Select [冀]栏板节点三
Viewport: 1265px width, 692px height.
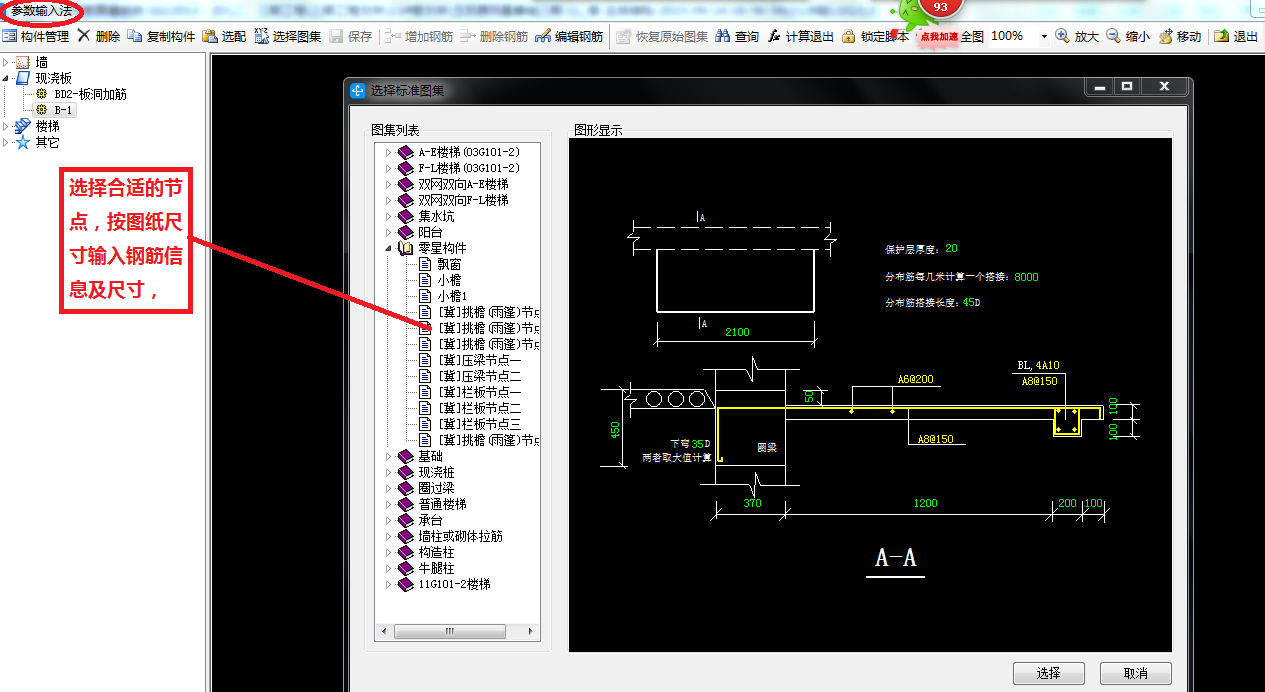point(480,424)
